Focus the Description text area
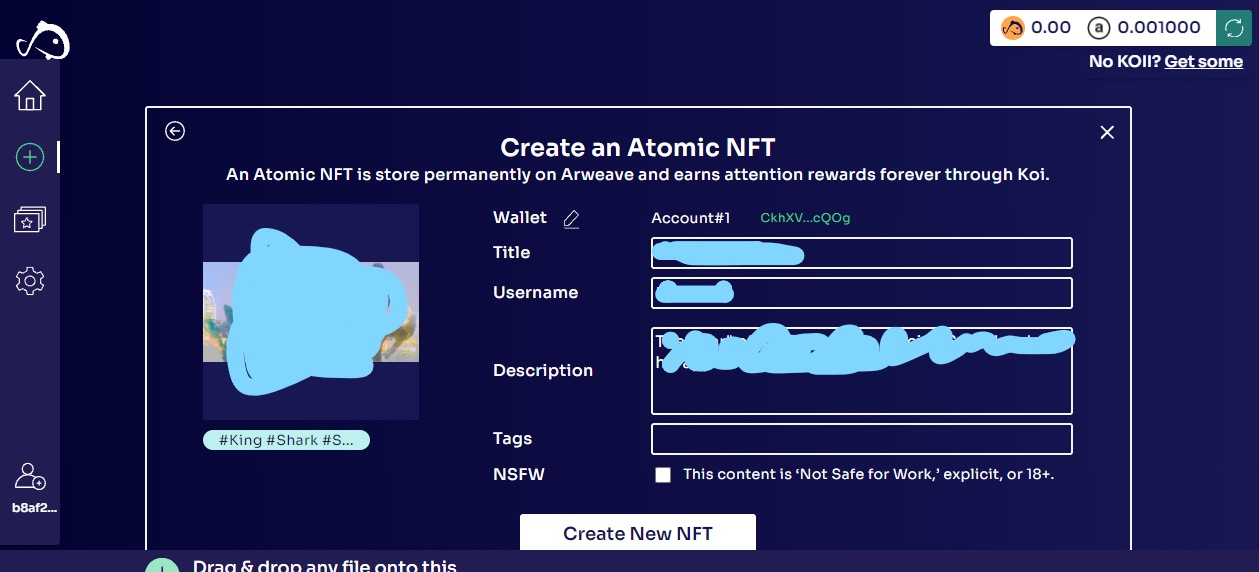This screenshot has height=572, width=1259. (x=862, y=371)
